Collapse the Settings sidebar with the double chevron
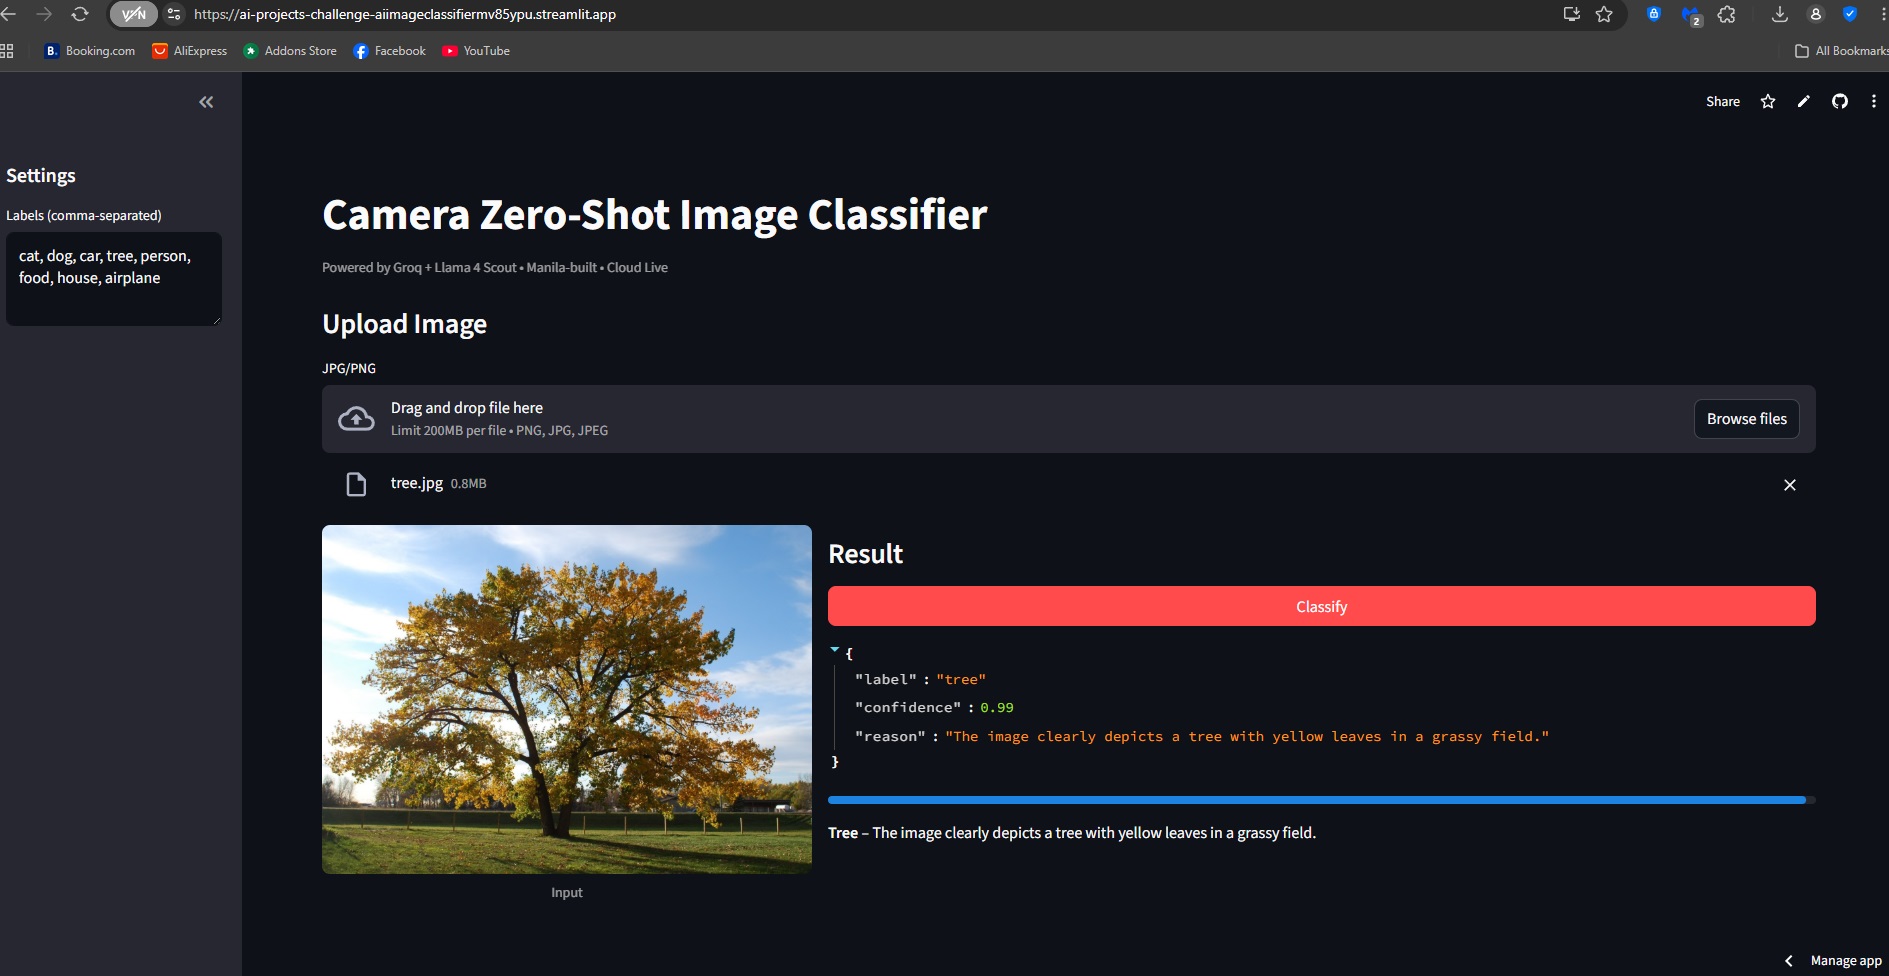The width and height of the screenshot is (1889, 976). [x=206, y=102]
